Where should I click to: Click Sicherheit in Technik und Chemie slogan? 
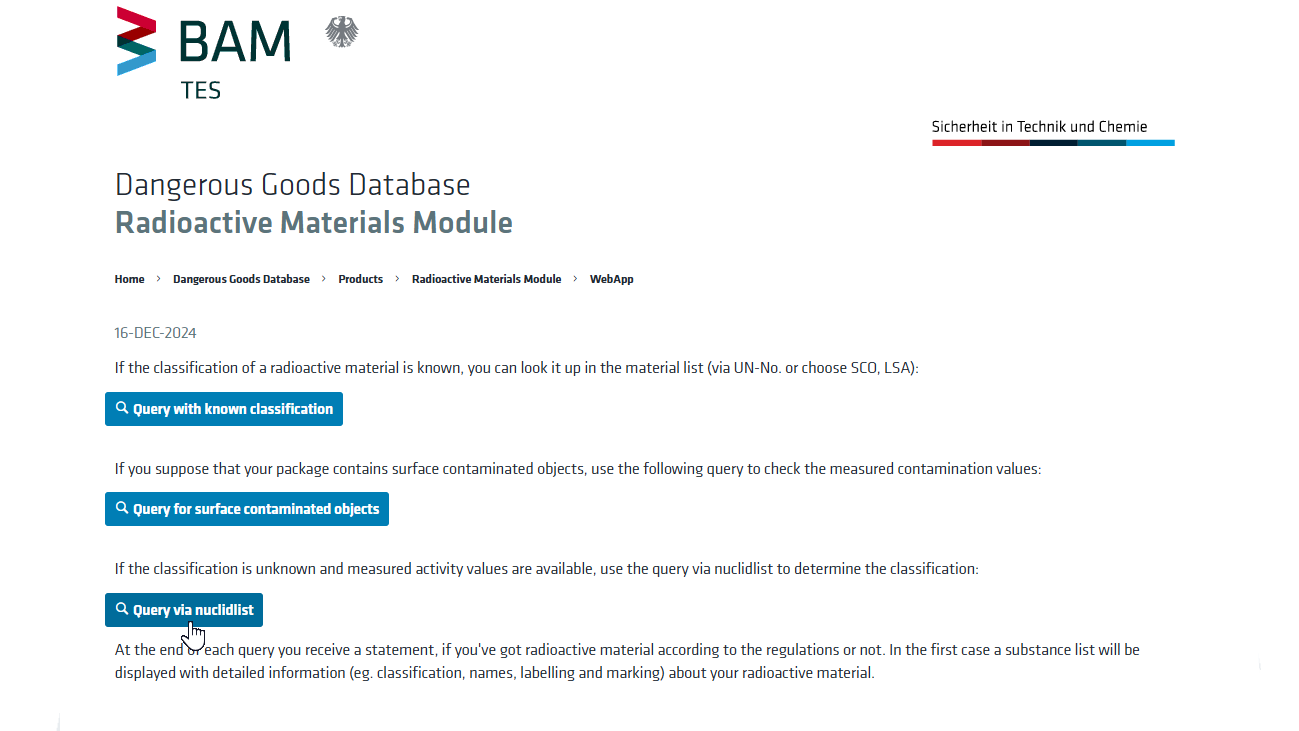tap(1039, 127)
